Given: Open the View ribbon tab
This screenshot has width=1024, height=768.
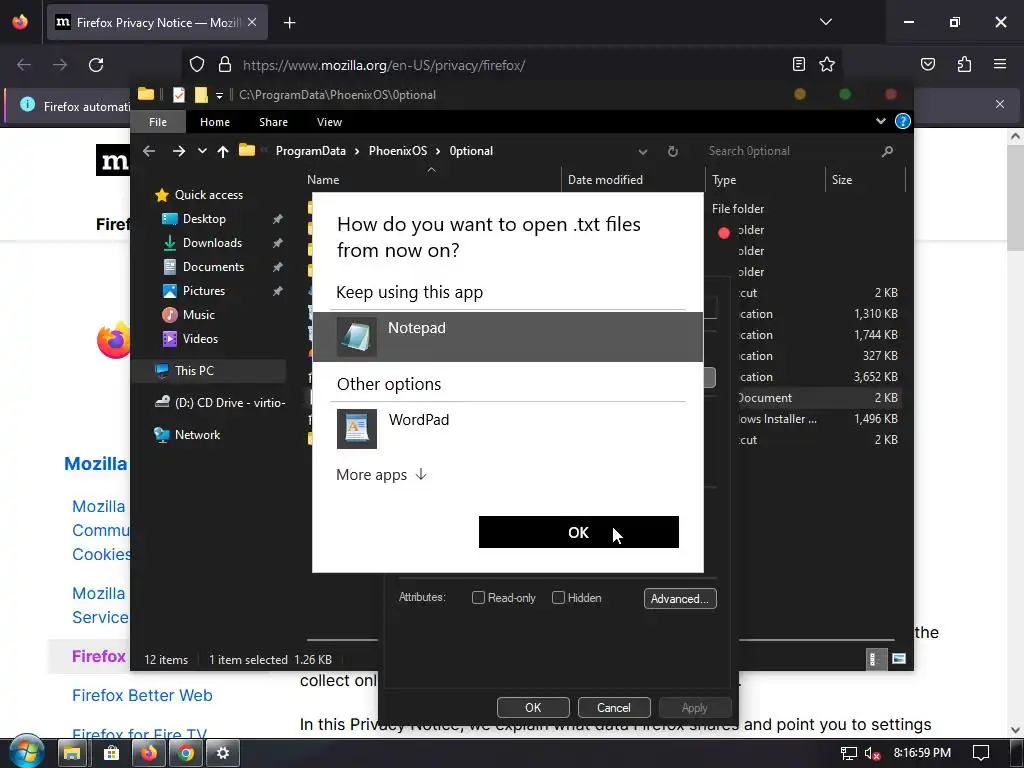Looking at the screenshot, I should tap(329, 122).
